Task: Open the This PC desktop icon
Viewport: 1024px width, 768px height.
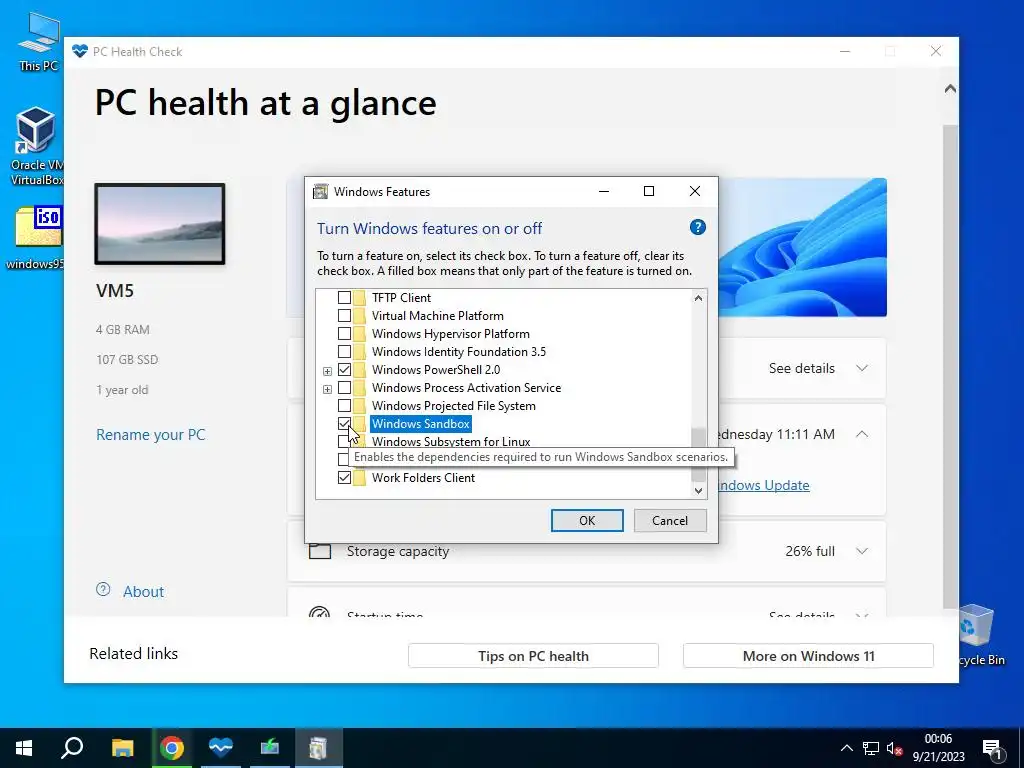Action: [x=39, y=40]
